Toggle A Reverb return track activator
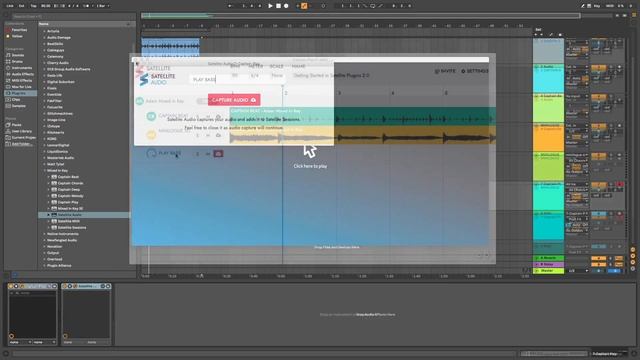Screen dimensions: 640x360 [599, 258]
